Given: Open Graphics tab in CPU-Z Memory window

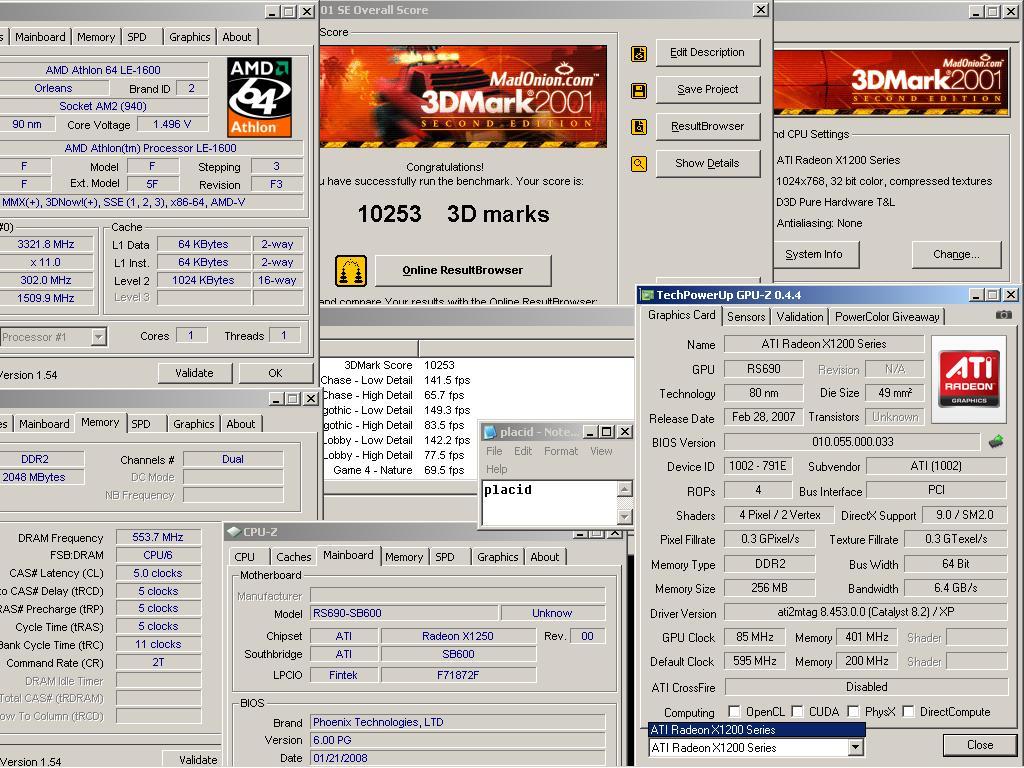Looking at the screenshot, I should [193, 424].
